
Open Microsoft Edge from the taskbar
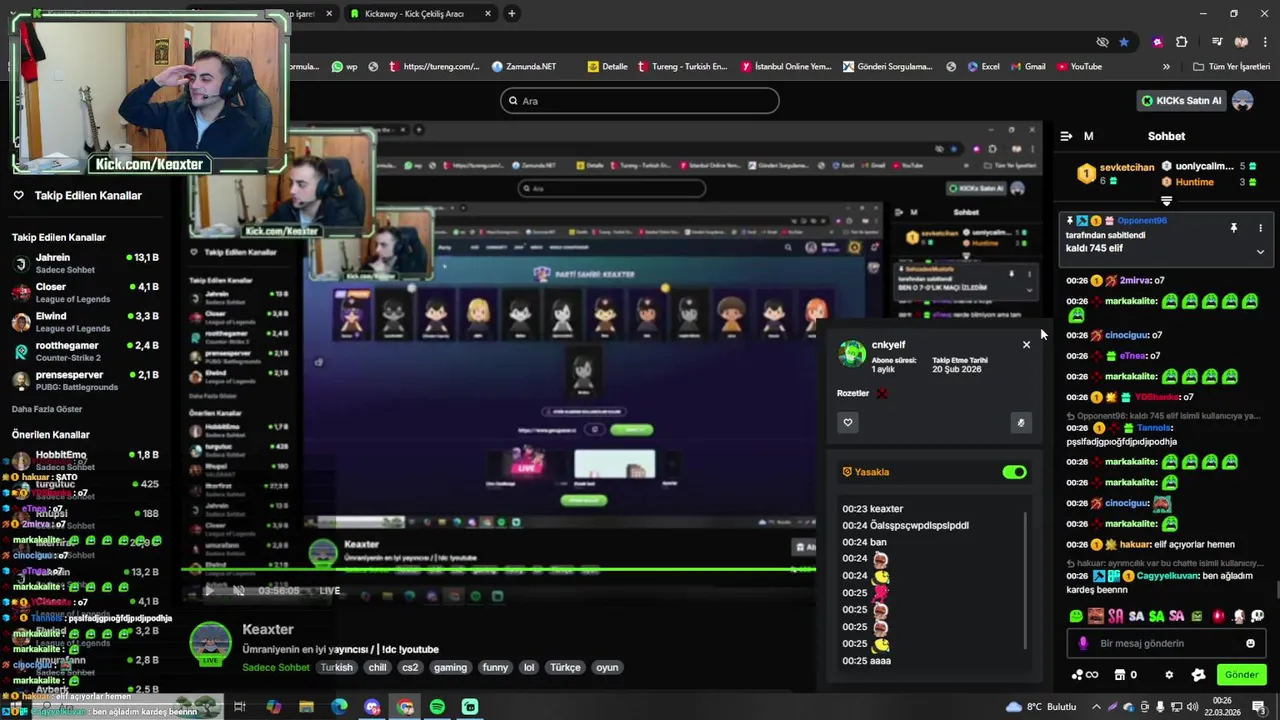[x=339, y=707]
